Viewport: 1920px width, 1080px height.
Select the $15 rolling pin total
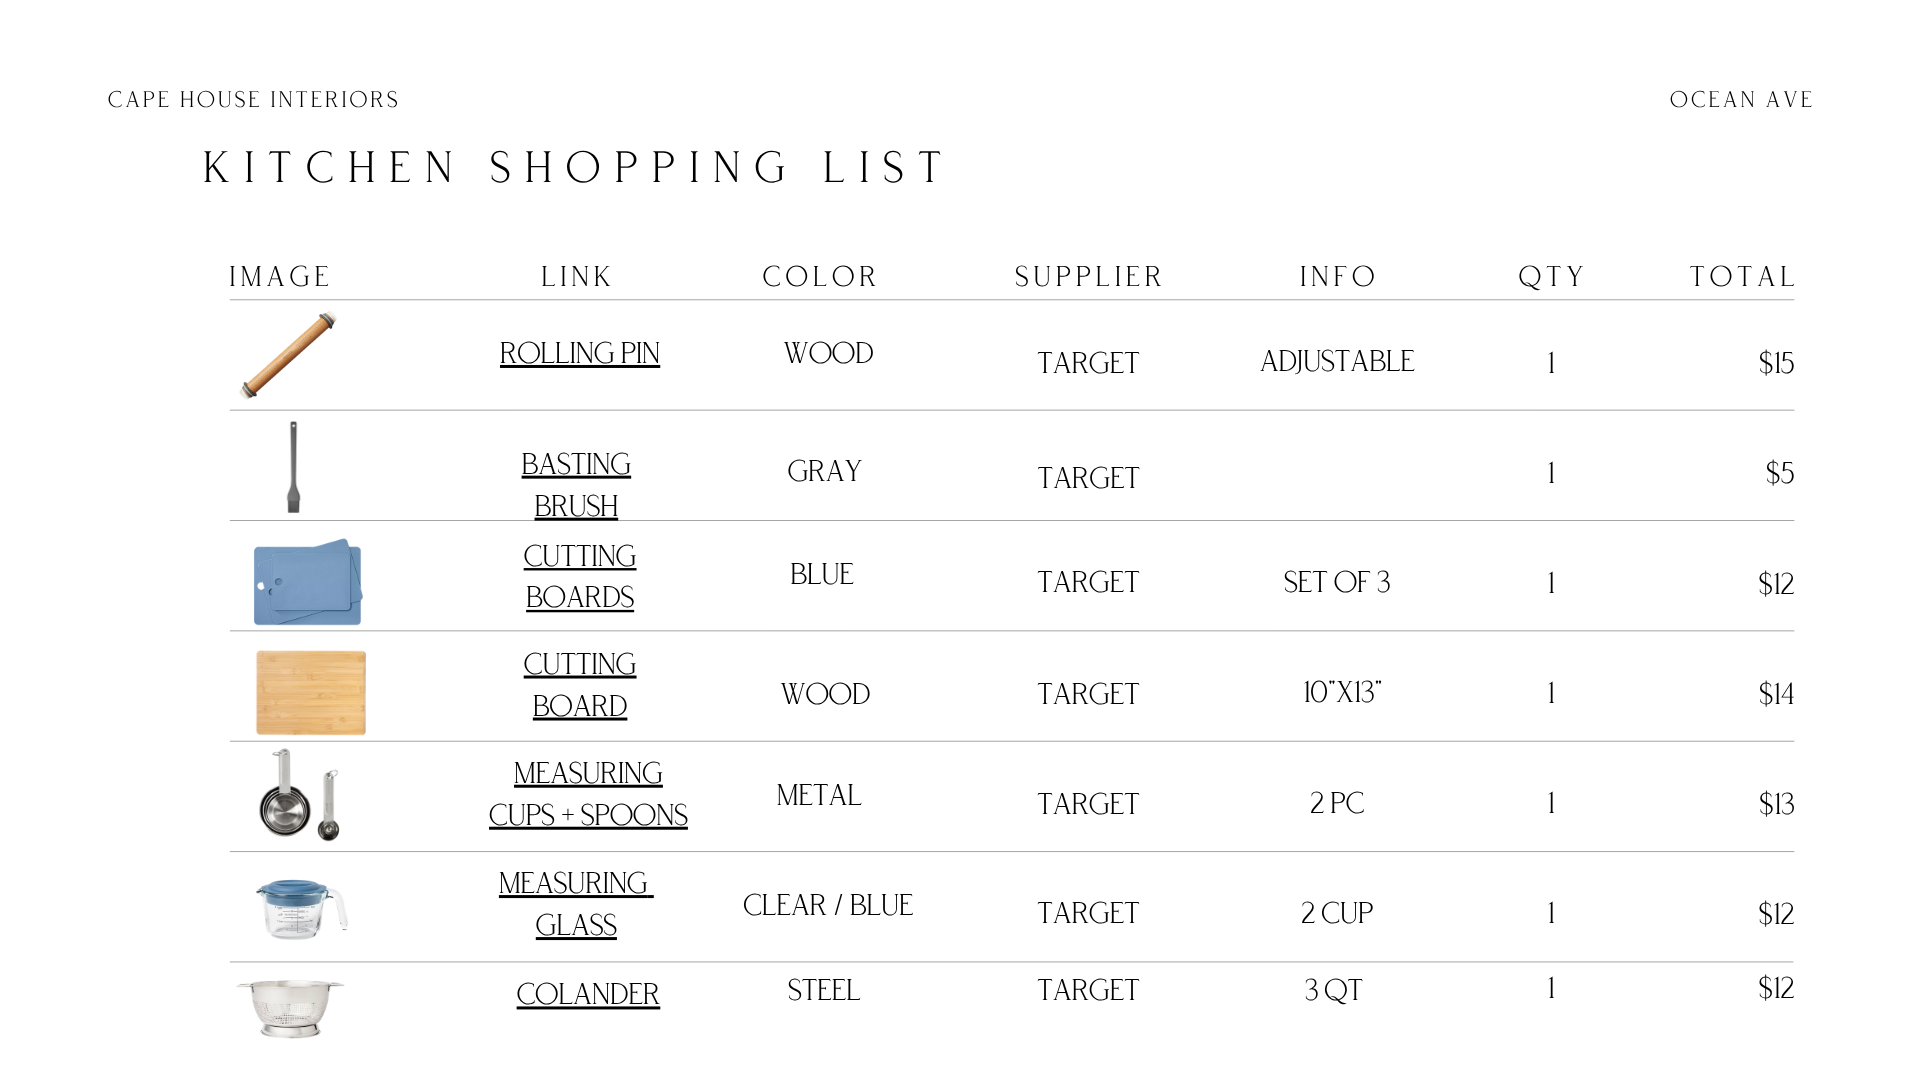coord(1776,363)
